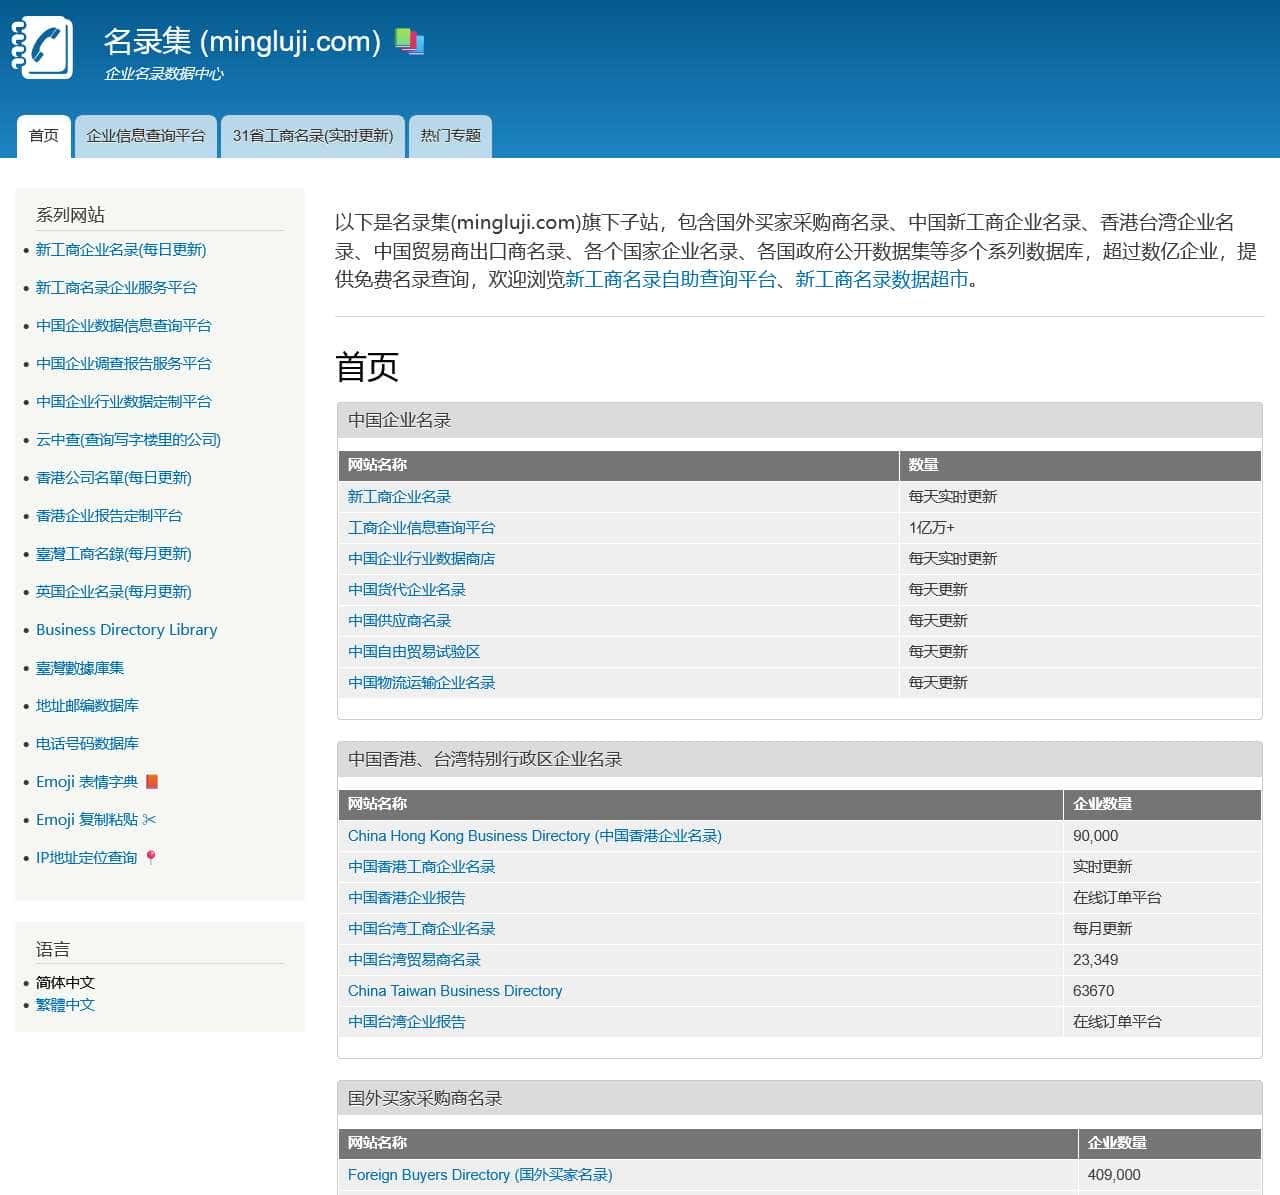Open the 31省工商名录(实时更新) tab
This screenshot has width=1280, height=1195.
point(313,136)
